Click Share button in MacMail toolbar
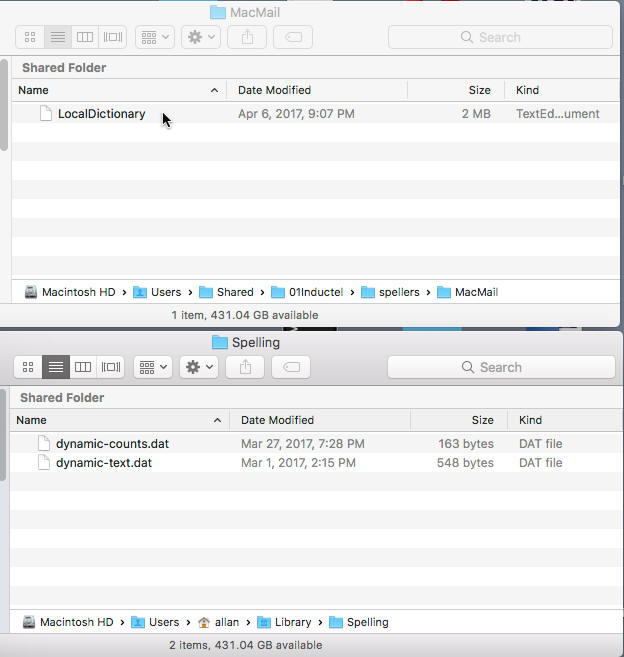Image resolution: width=624 pixels, height=657 pixels. point(247,37)
